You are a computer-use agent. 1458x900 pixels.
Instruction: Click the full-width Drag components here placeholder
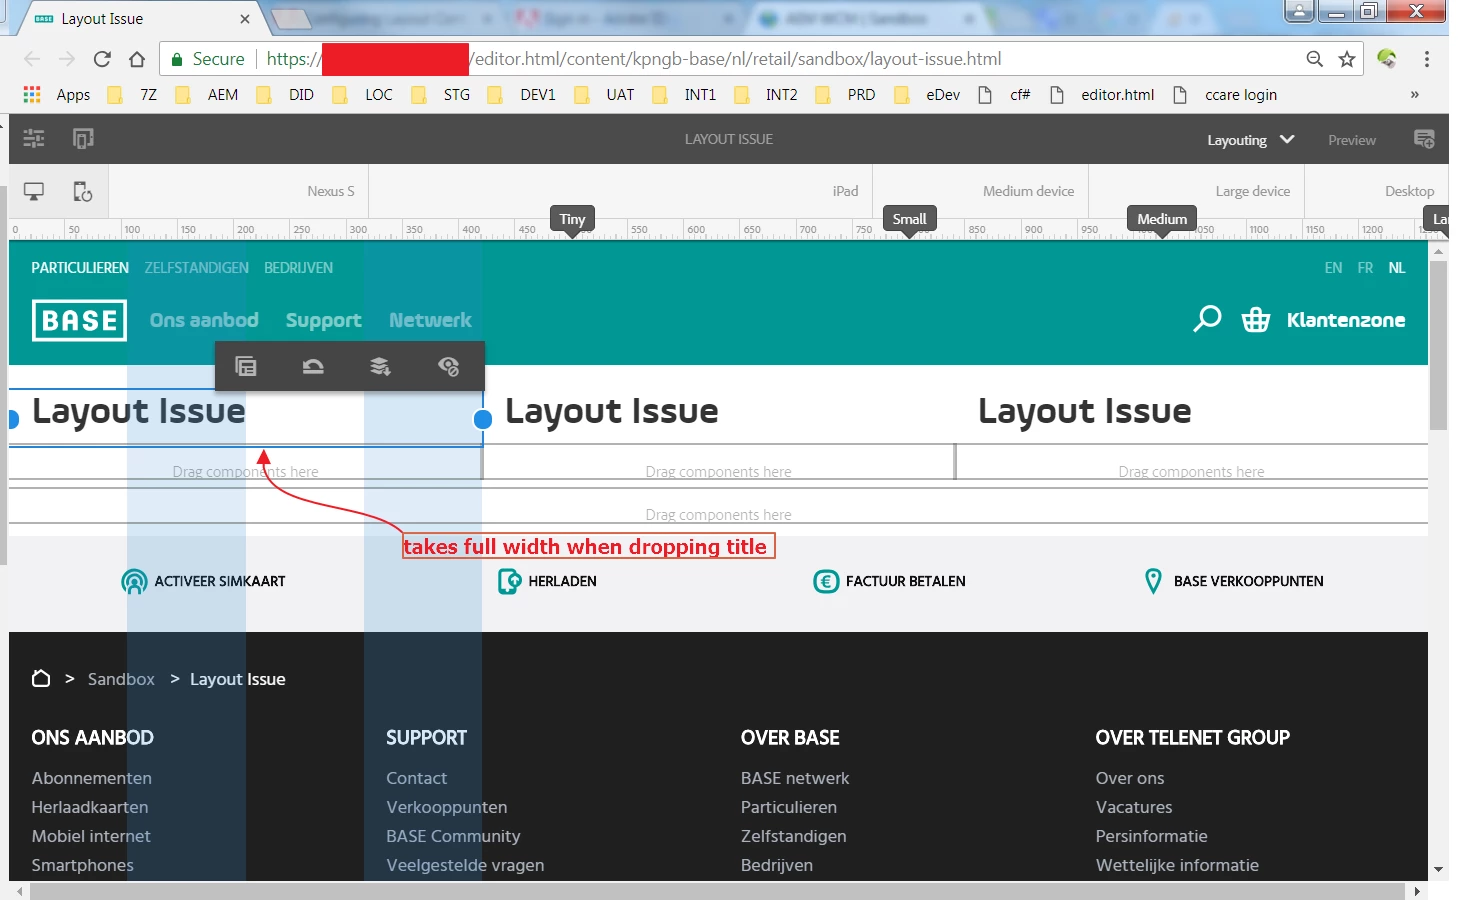point(718,515)
